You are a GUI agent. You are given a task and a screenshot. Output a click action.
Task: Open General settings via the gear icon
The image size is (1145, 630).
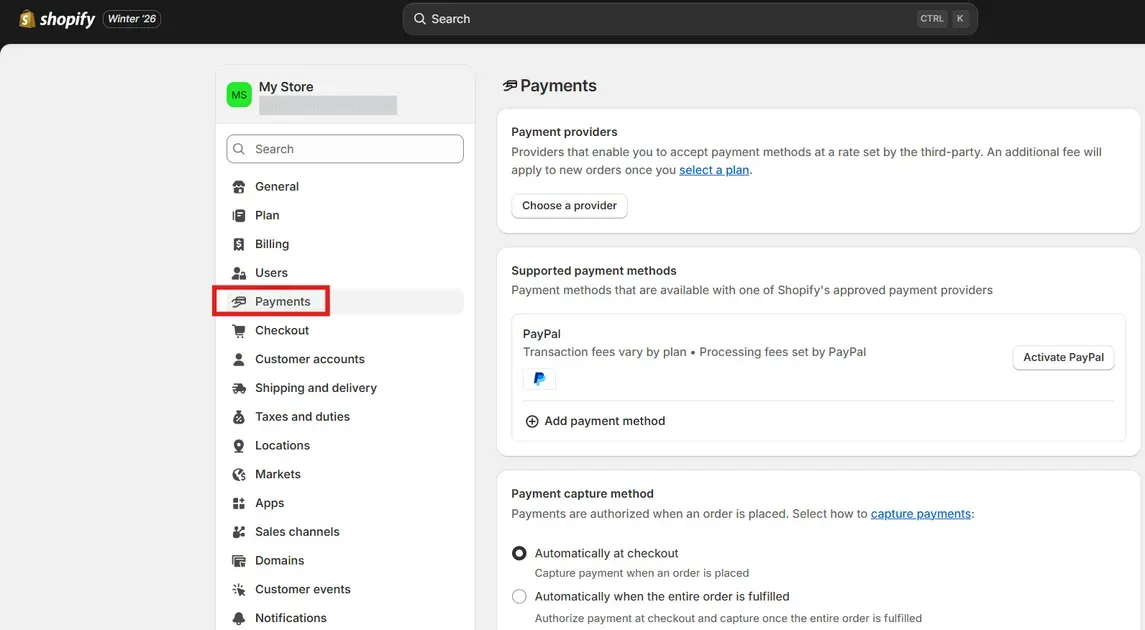239,186
